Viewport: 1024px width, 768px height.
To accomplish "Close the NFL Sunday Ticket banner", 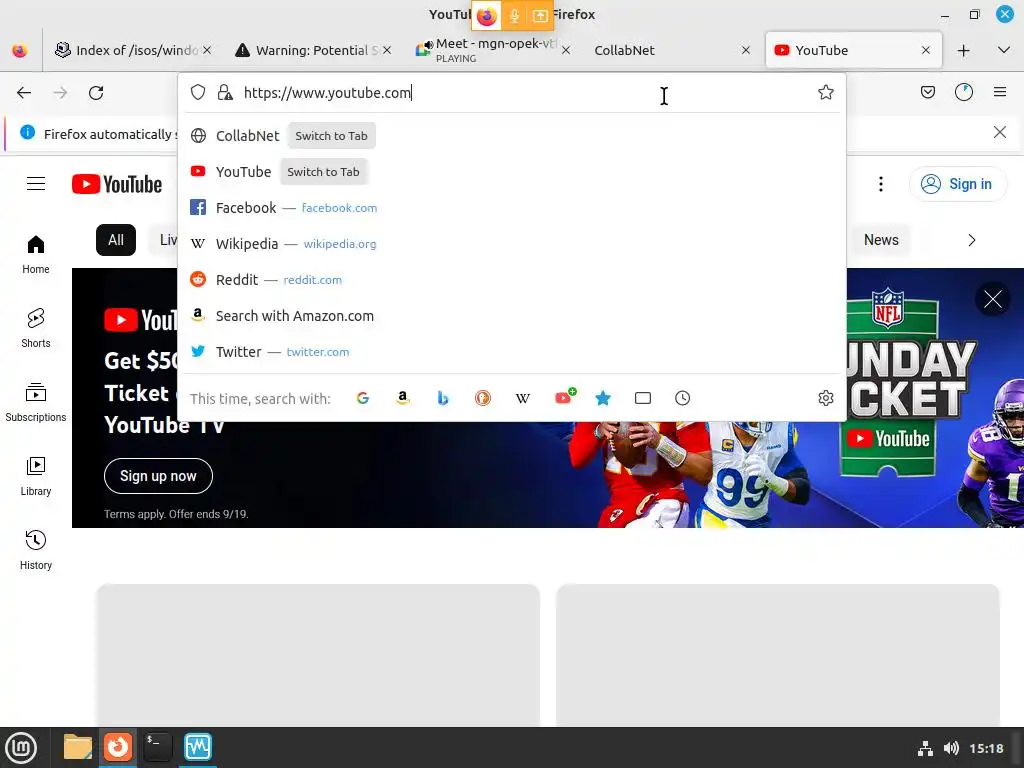I will (993, 299).
